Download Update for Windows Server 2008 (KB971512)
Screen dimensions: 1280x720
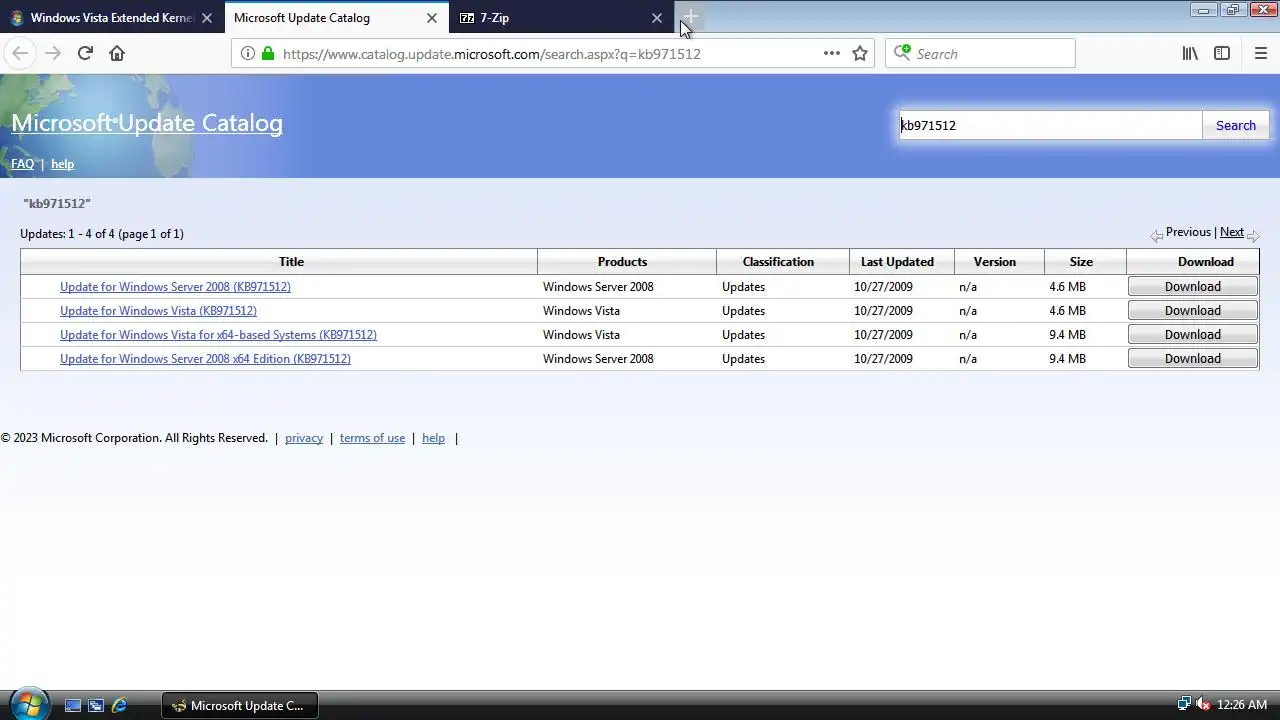pyautogui.click(x=1192, y=287)
